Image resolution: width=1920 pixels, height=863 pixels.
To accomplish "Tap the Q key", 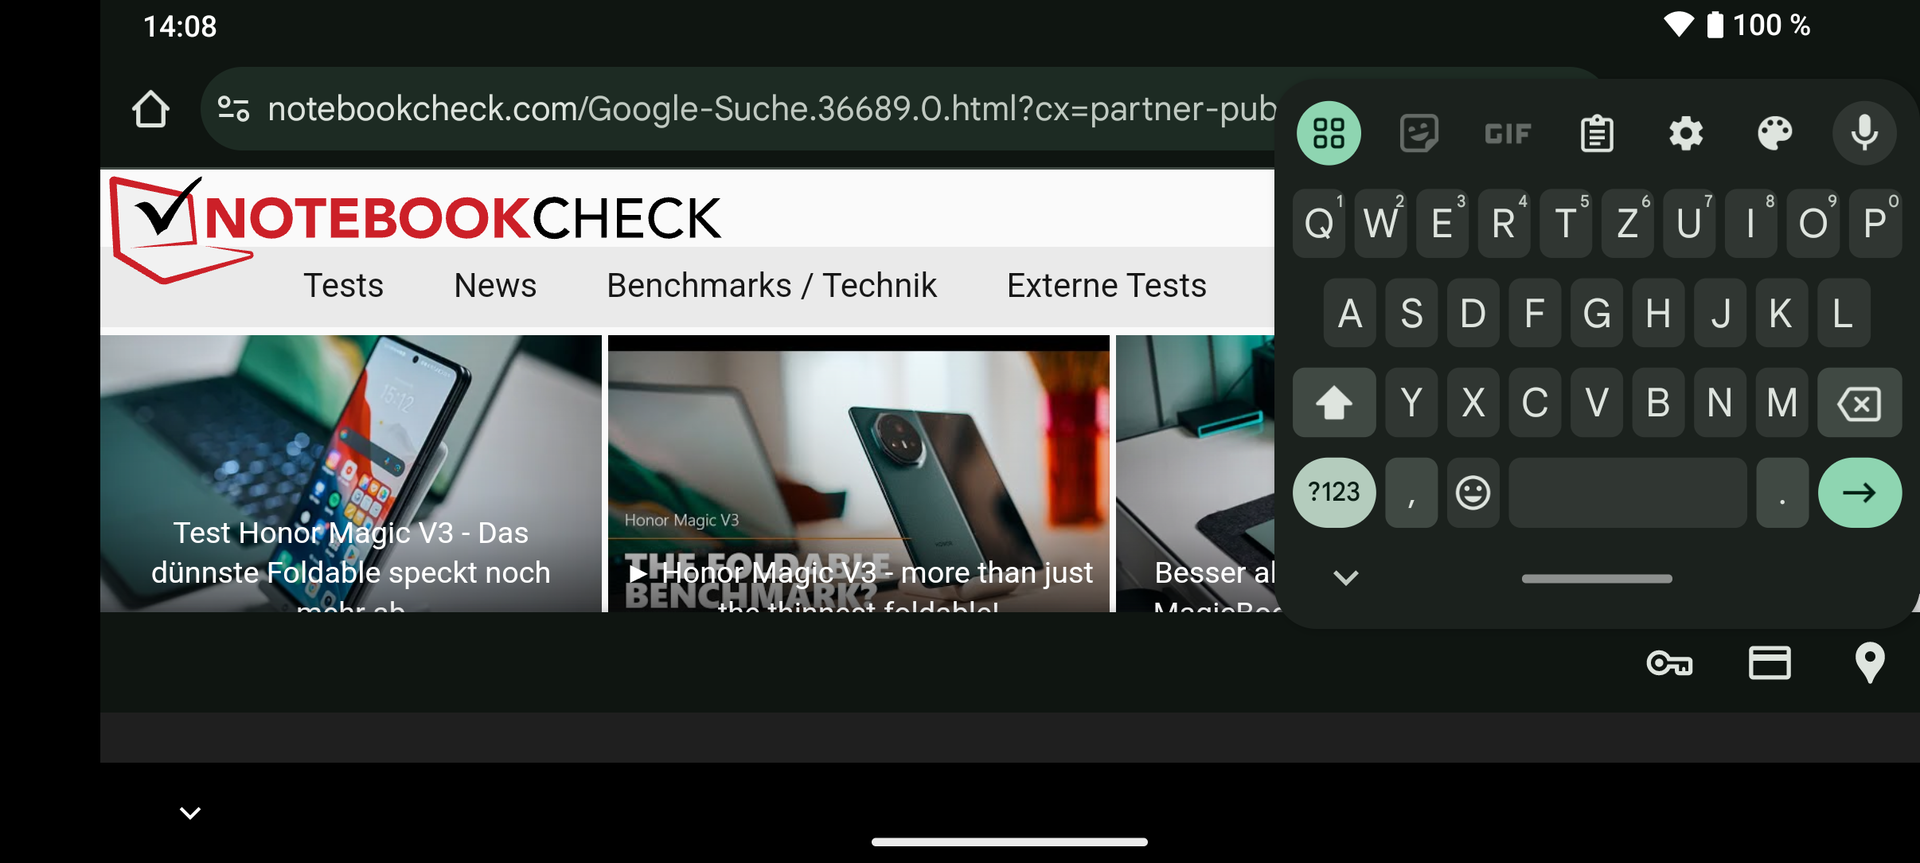I will 1319,224.
